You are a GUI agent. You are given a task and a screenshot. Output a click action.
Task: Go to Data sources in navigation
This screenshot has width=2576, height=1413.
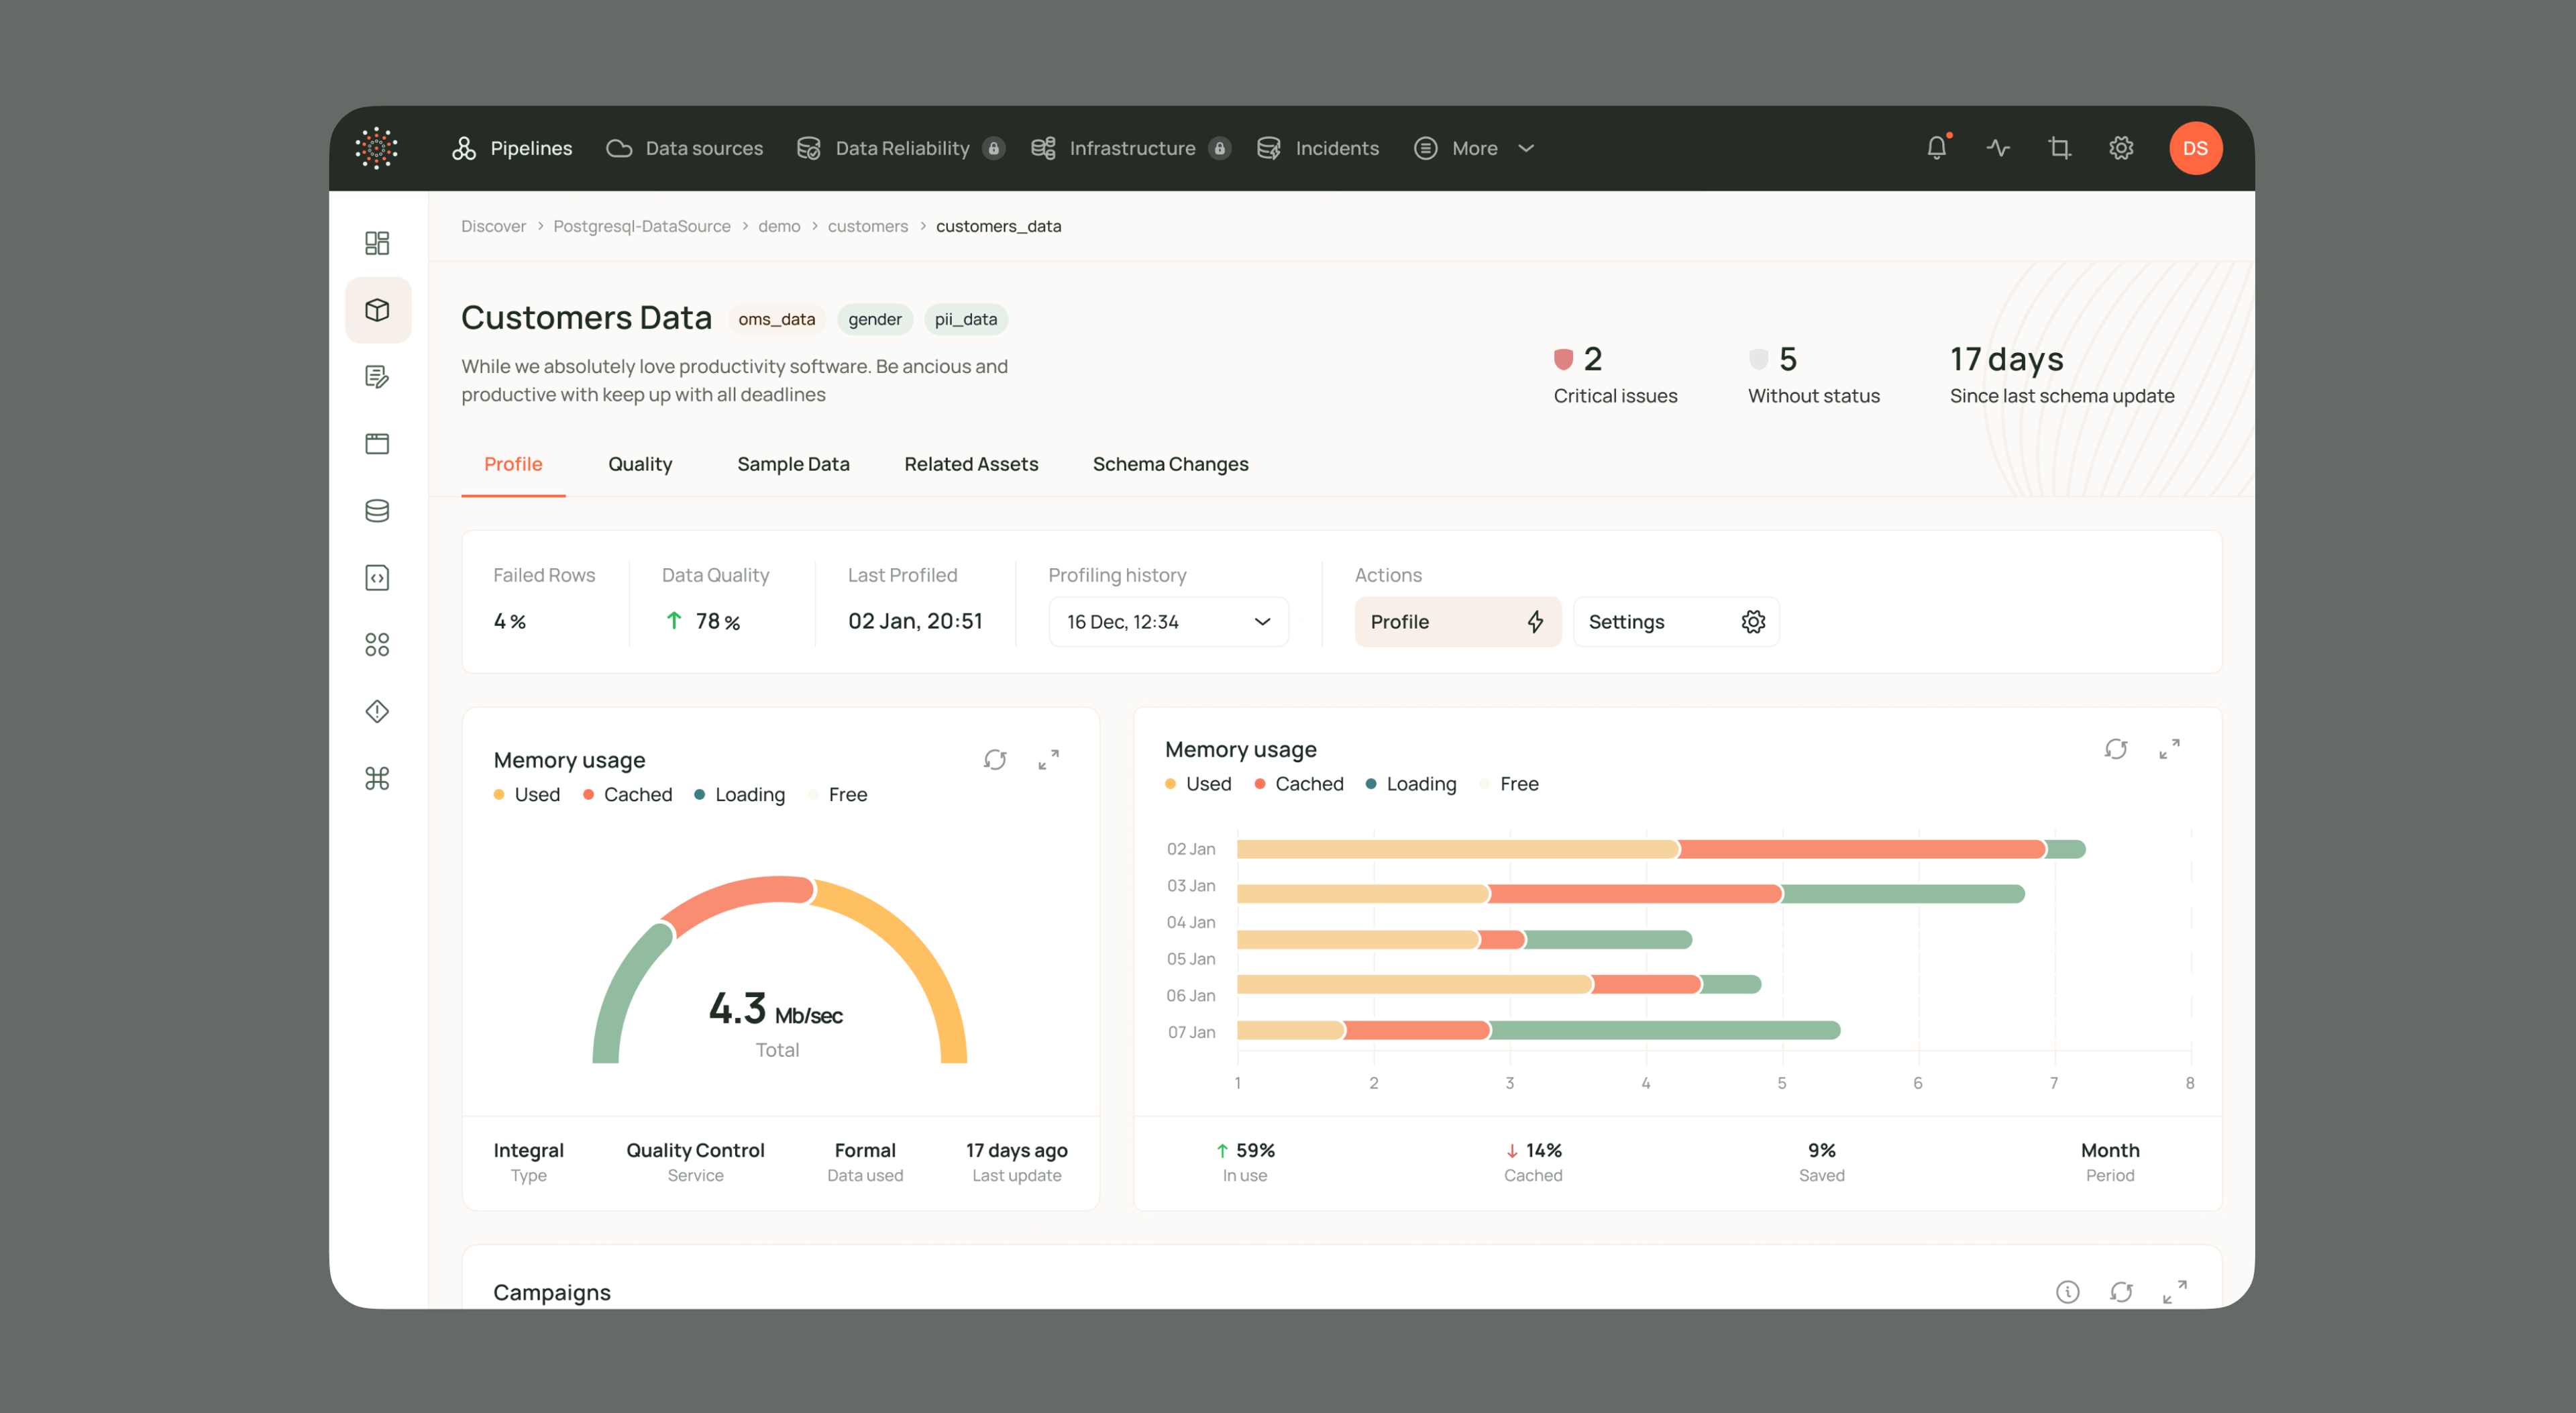(x=685, y=148)
